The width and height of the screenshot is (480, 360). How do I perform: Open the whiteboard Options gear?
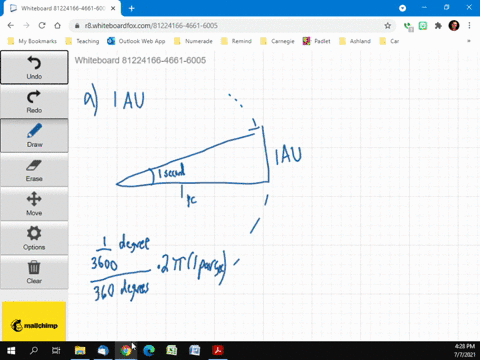[x=34, y=238]
